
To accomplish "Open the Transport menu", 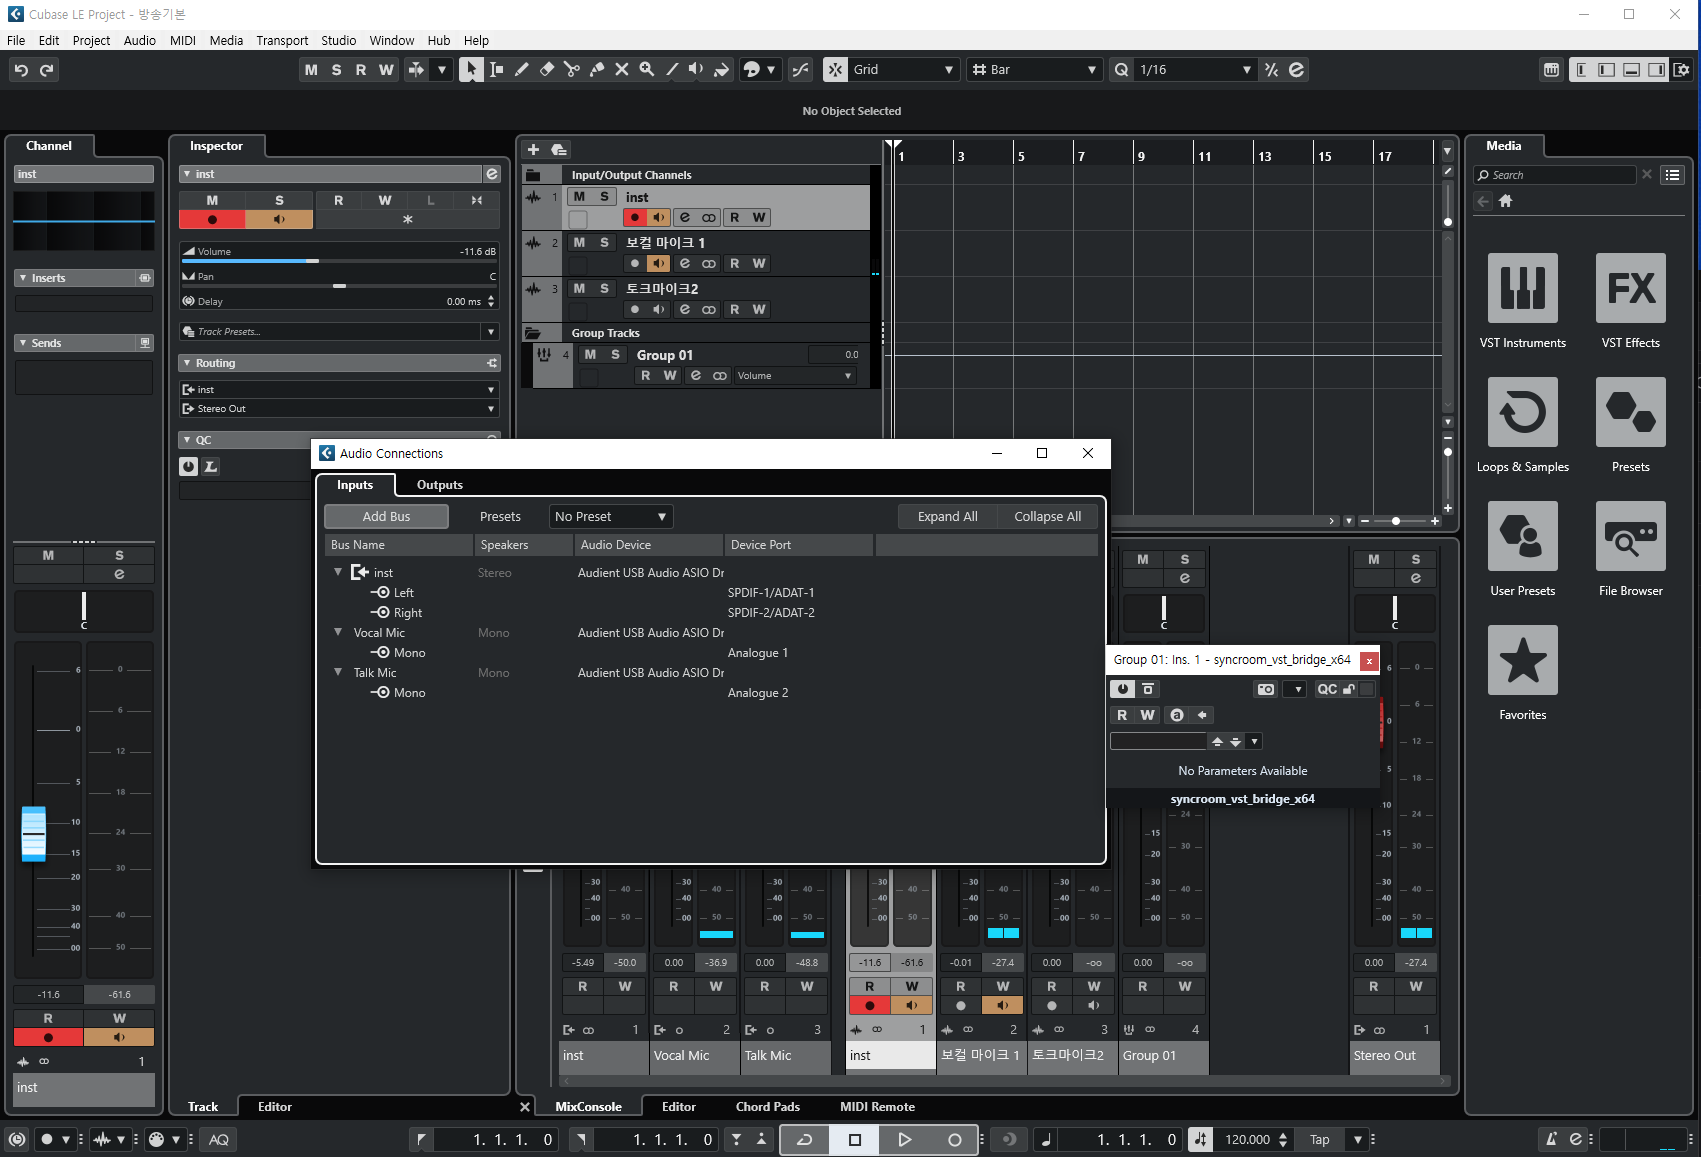I will coord(281,40).
